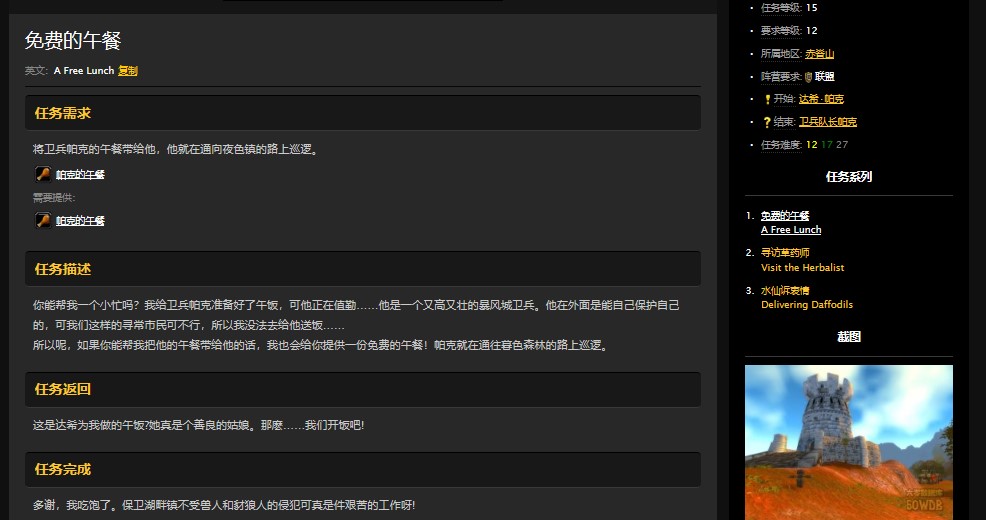The image size is (986, 520).
Task: Copy the English name via 复制 link
Action: pos(128,71)
